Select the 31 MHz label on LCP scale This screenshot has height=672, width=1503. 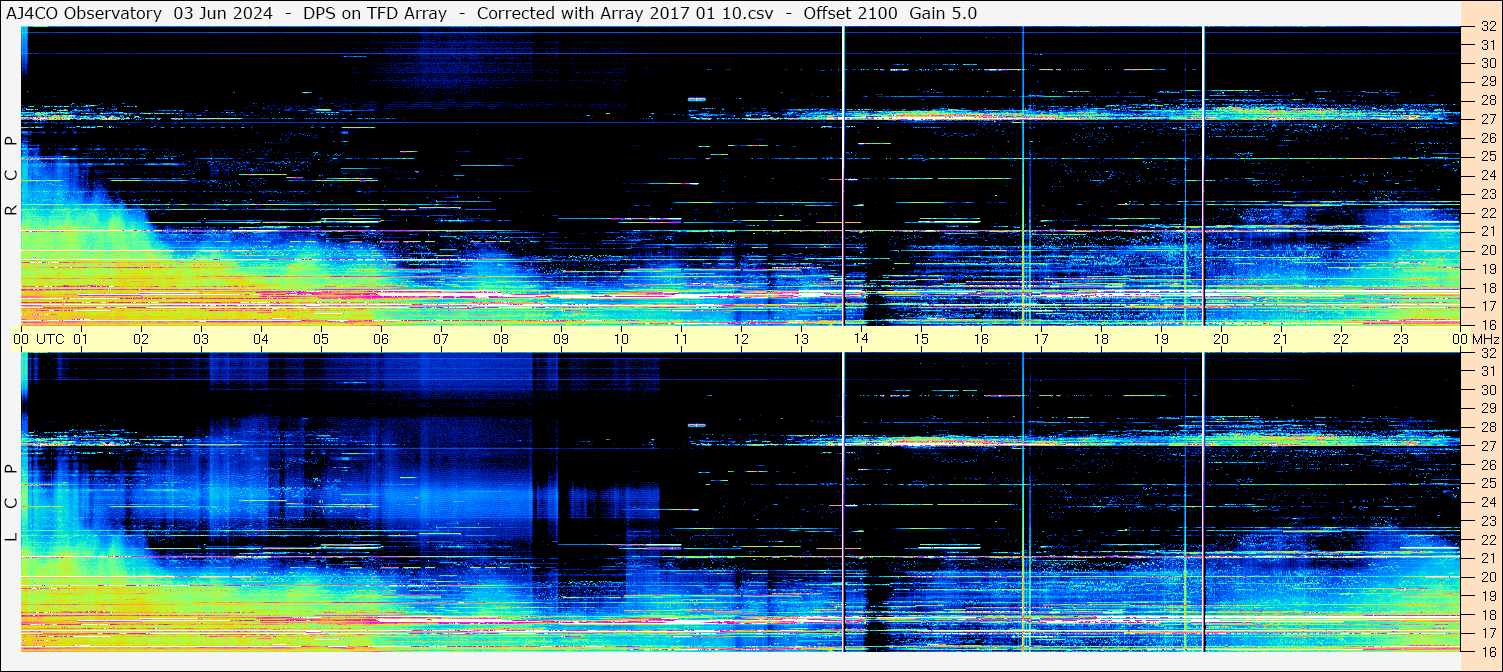tap(1488, 371)
